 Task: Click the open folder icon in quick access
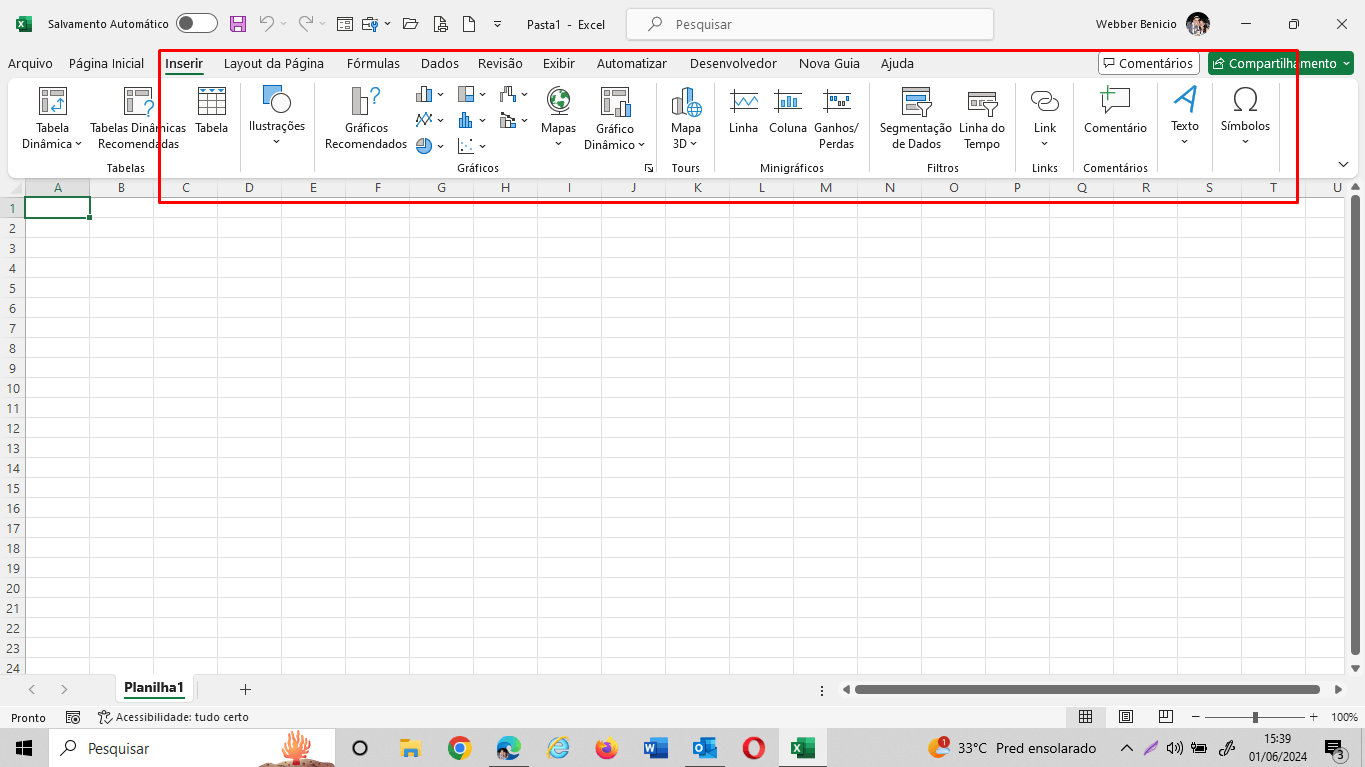pos(410,24)
